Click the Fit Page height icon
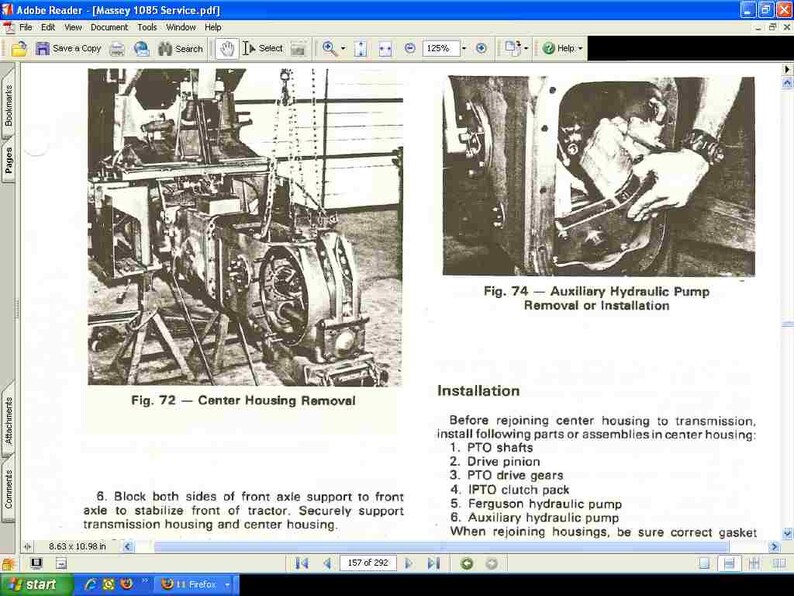Image resolution: width=794 pixels, height=596 pixels. coord(361,49)
